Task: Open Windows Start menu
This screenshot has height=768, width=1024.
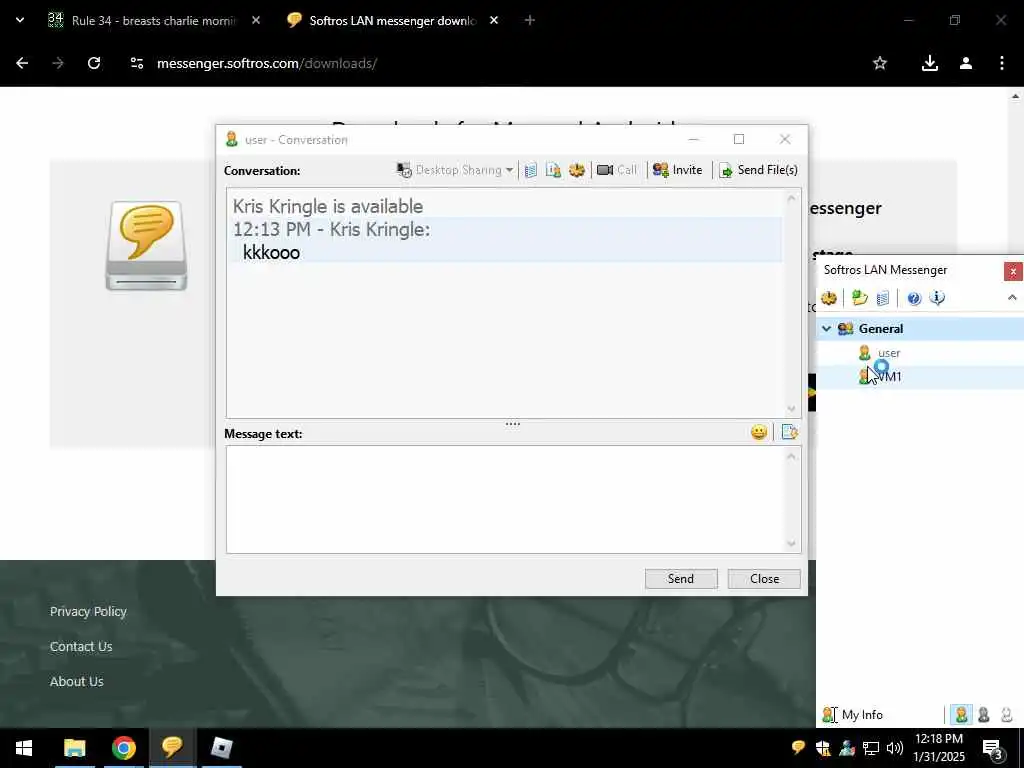Action: (24, 748)
